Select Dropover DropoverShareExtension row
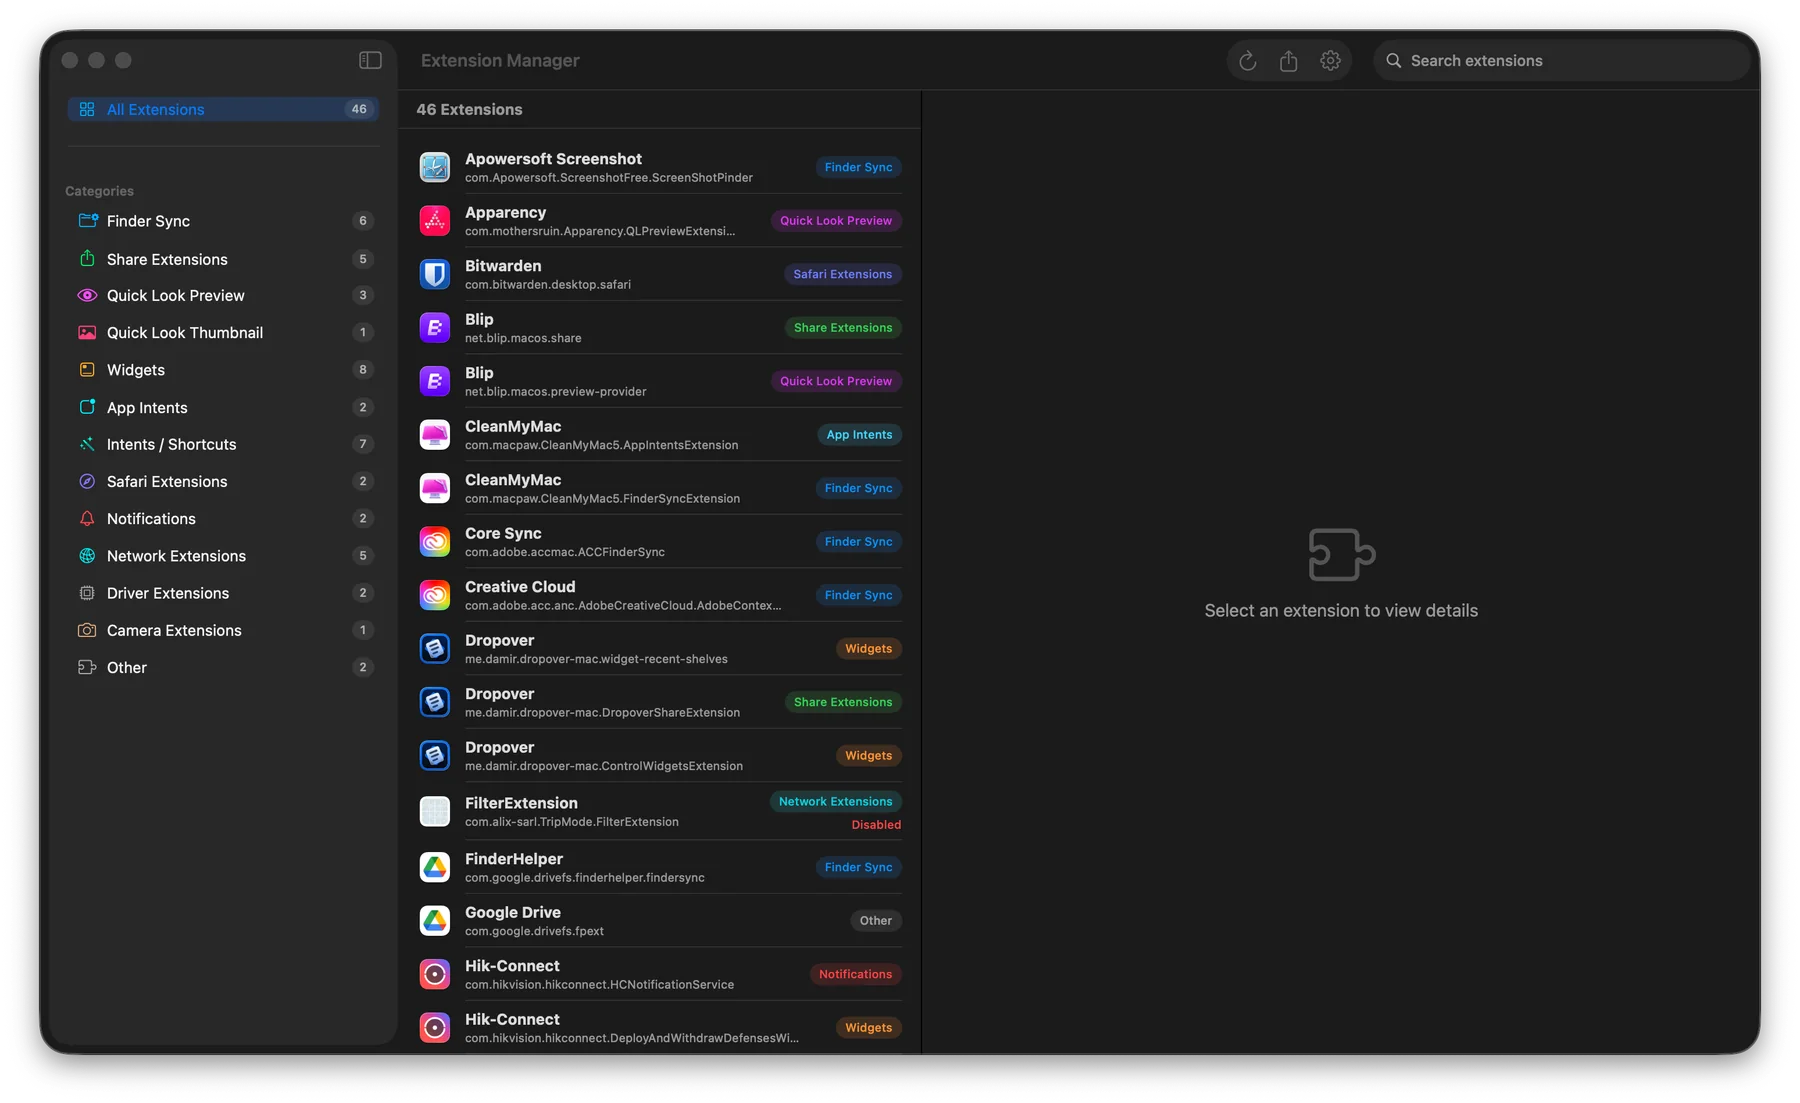This screenshot has width=1800, height=1103. [x=660, y=702]
